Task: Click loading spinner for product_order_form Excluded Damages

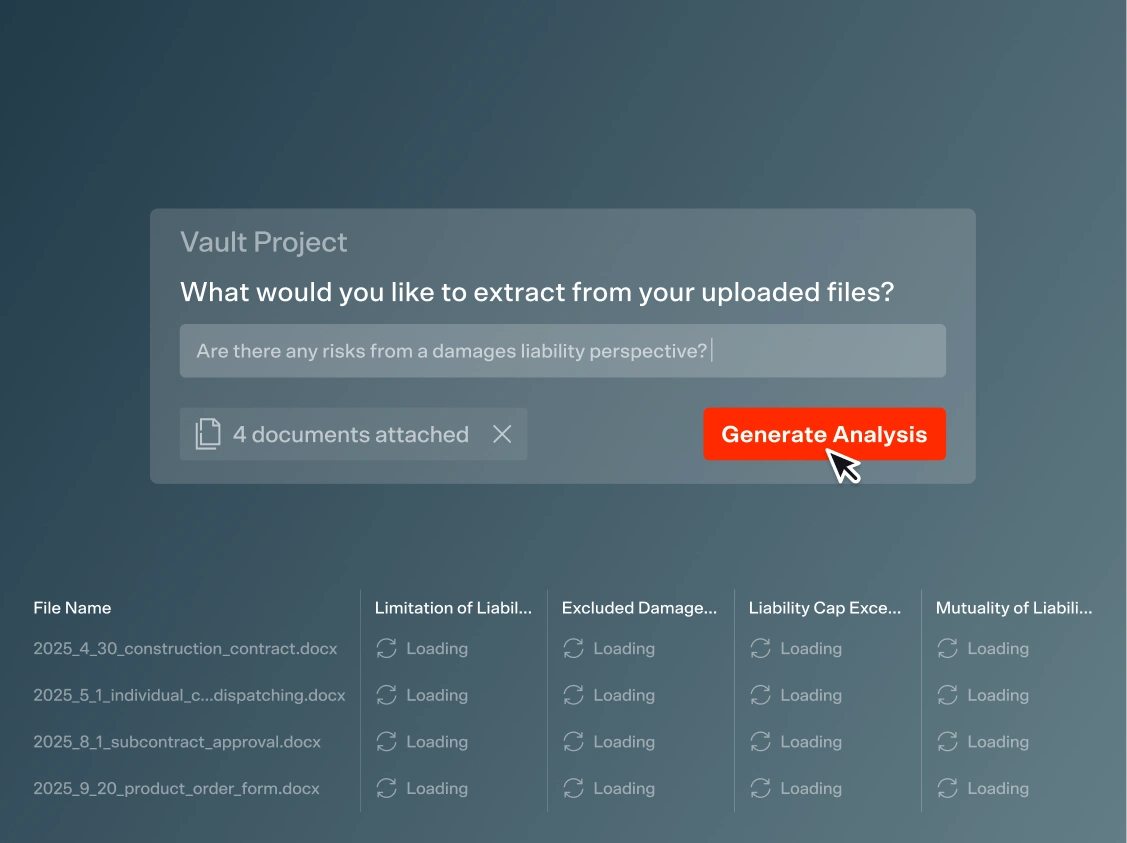Action: tap(574, 788)
